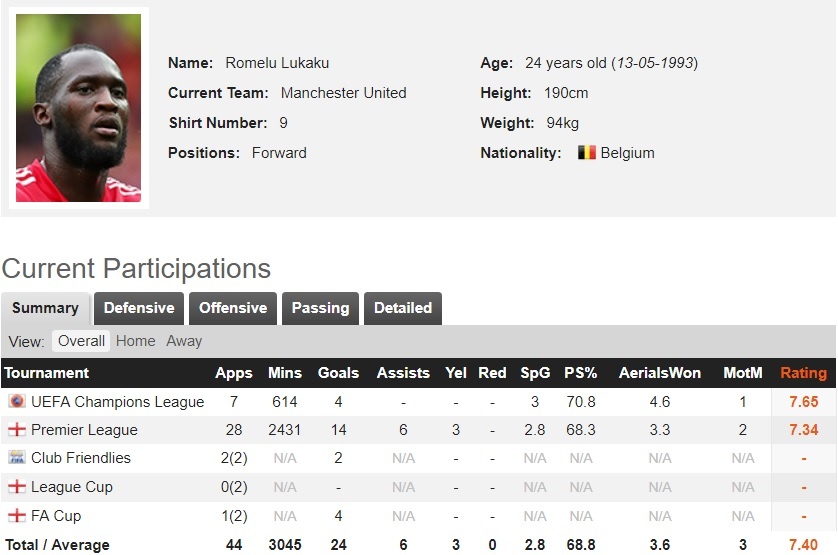Open the Premier League tournament link
This screenshot has height=555, width=838.
point(84,430)
